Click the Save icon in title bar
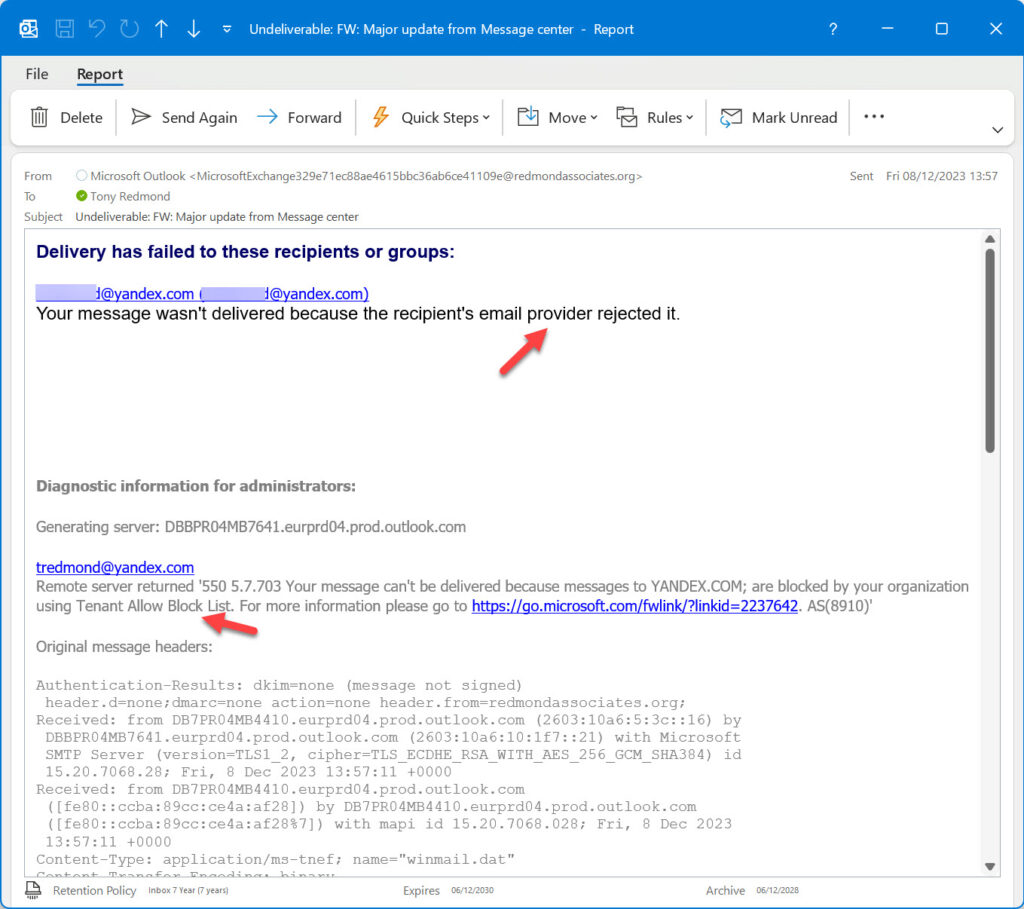 point(64,29)
